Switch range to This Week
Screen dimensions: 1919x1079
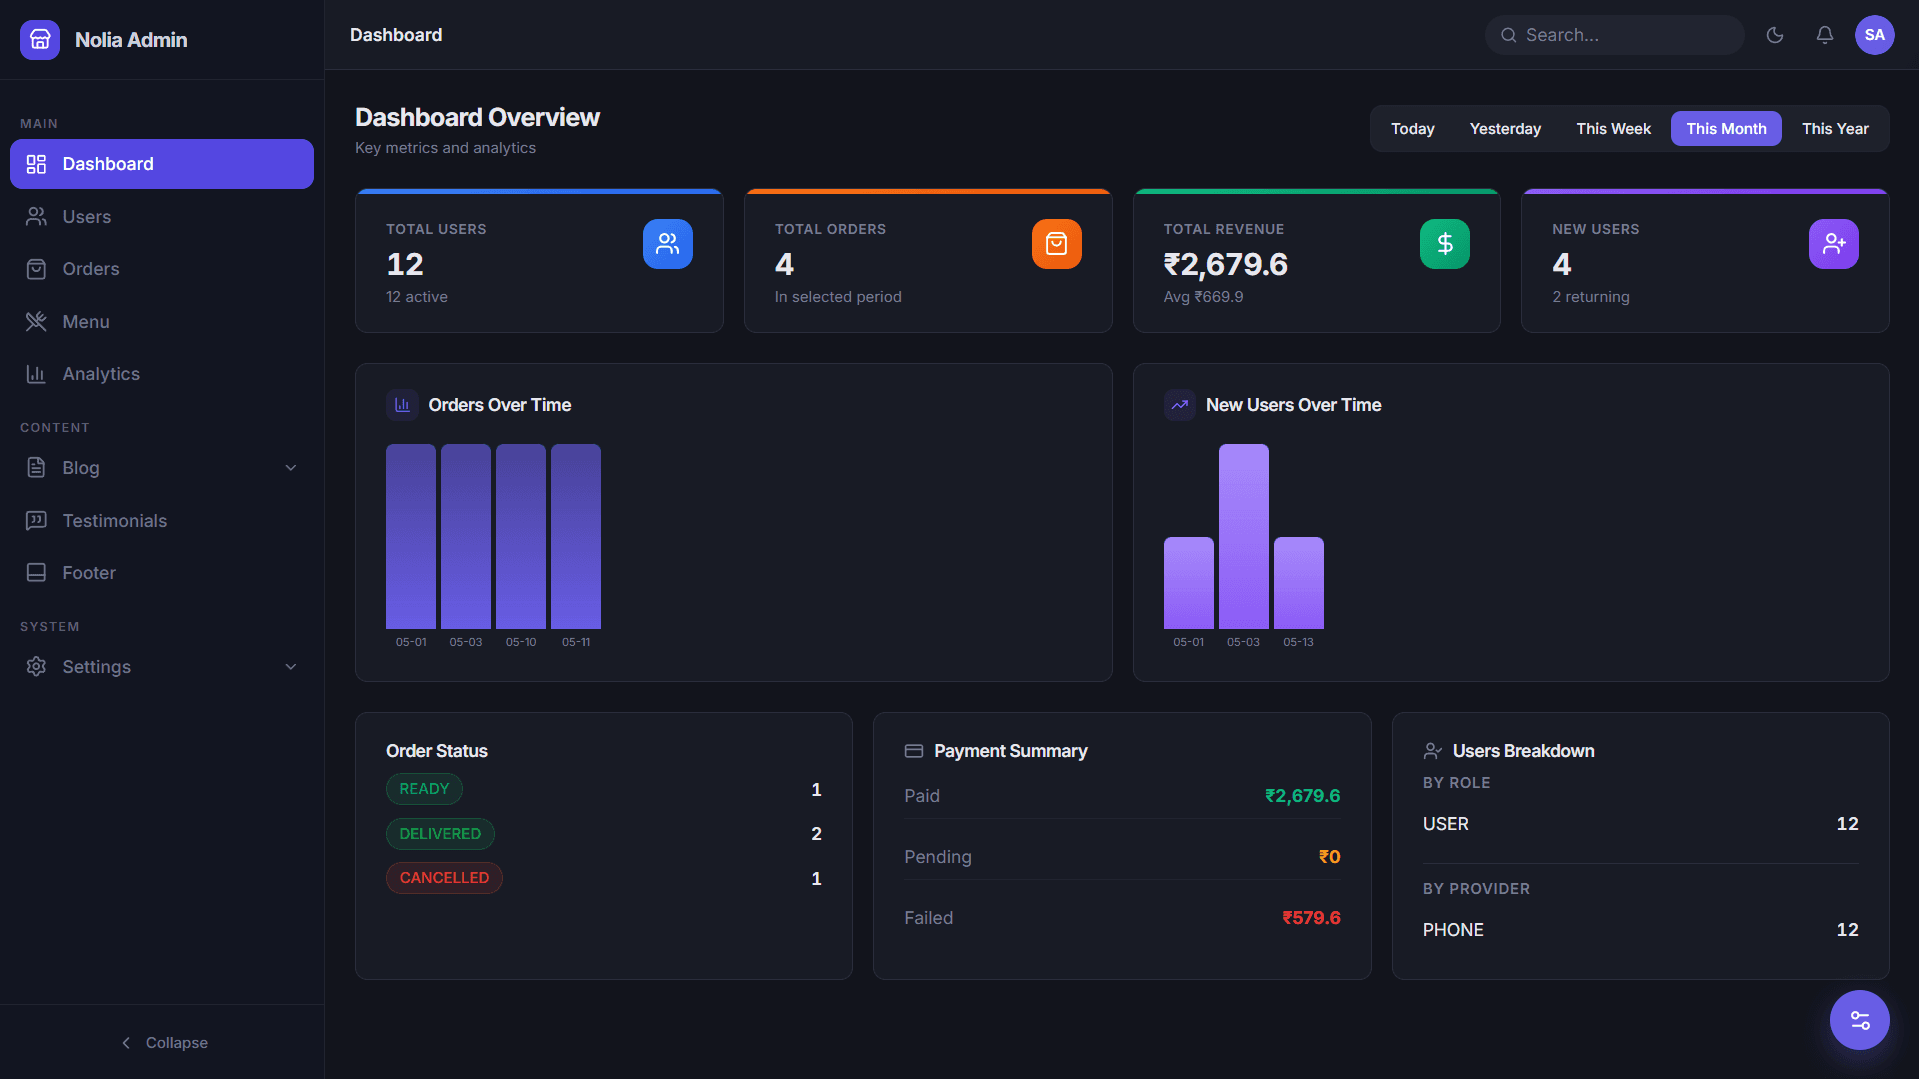coord(1613,129)
